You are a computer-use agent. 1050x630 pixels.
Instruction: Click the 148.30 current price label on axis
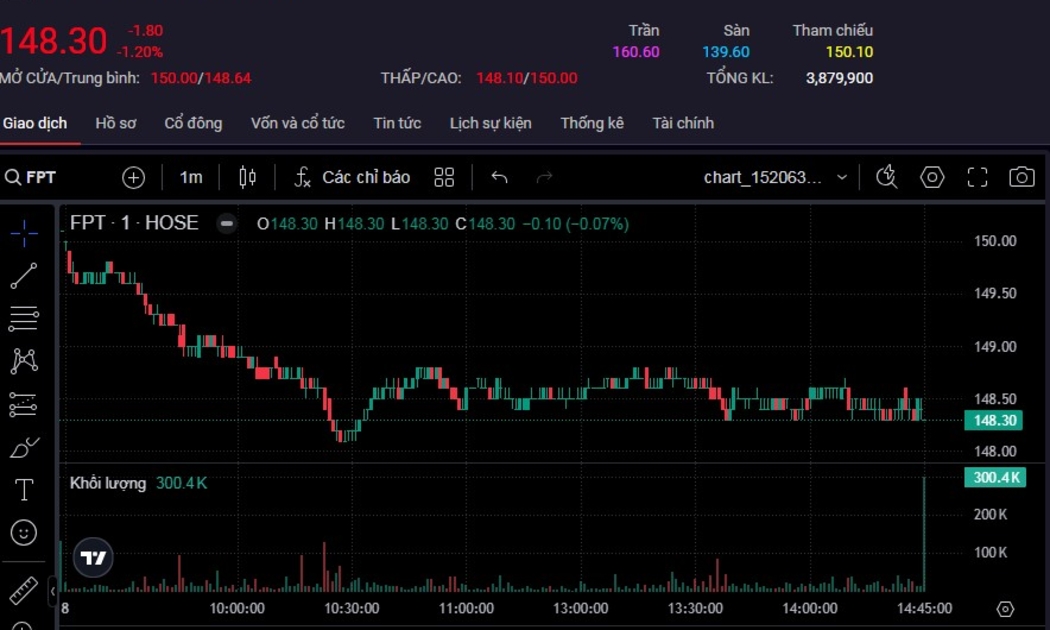[x=994, y=421]
